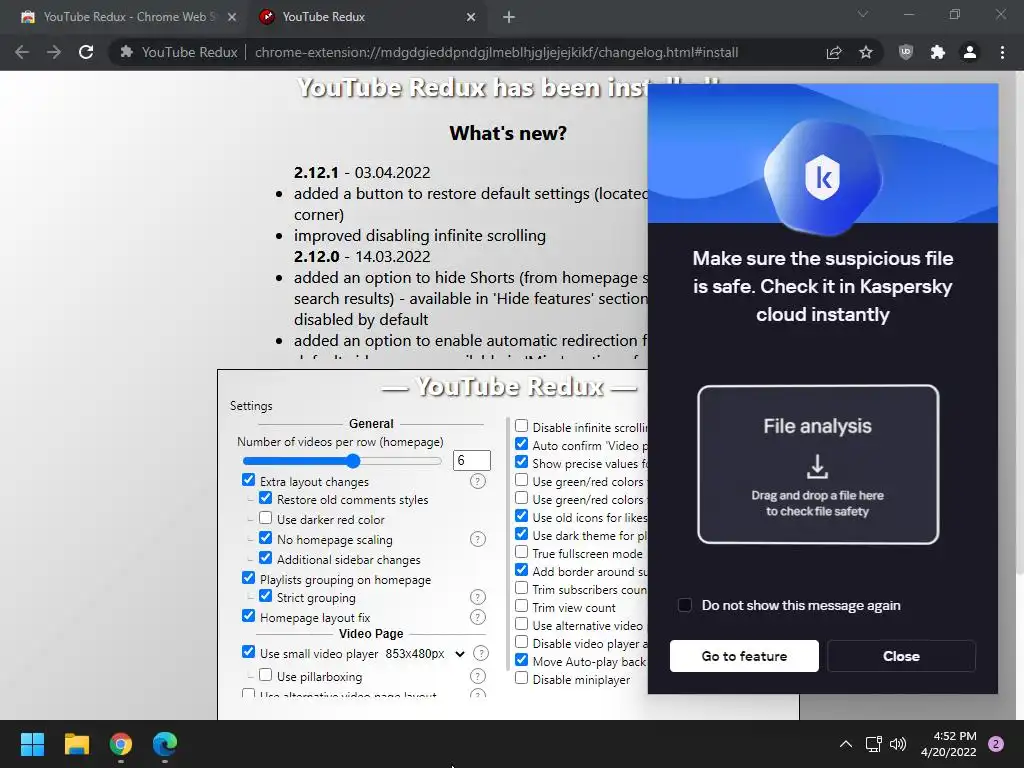Uncheck Strict grouping option
Screen dimensions: 1024x768
coord(265,596)
